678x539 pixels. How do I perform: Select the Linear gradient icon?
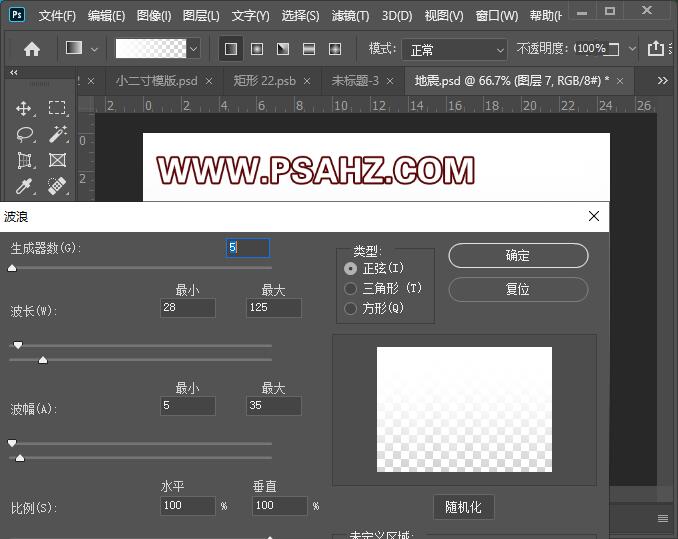pyautogui.click(x=231, y=49)
